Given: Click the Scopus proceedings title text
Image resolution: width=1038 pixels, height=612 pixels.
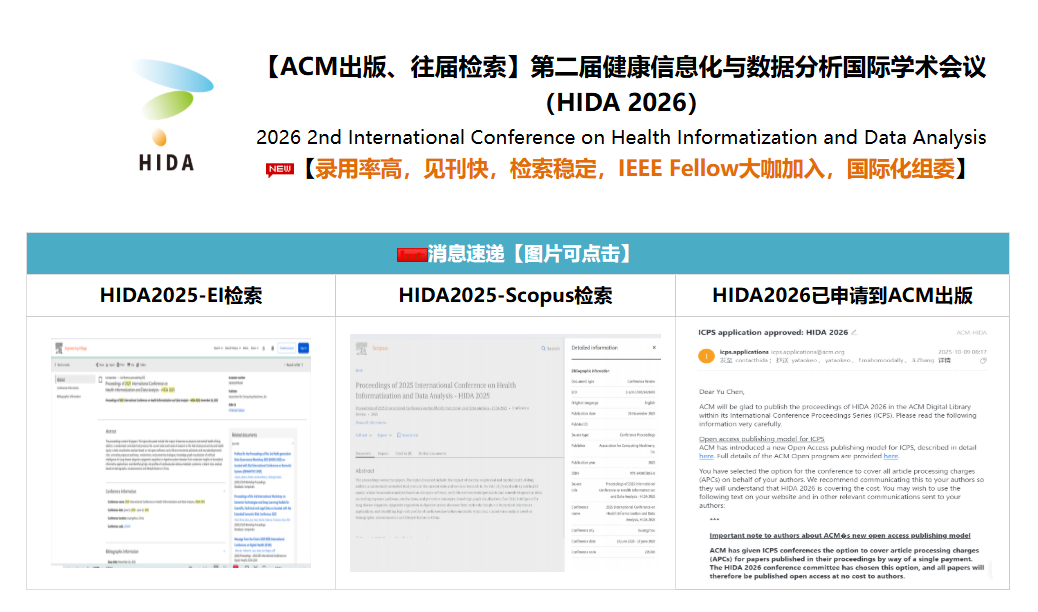Looking at the screenshot, I should [436, 390].
